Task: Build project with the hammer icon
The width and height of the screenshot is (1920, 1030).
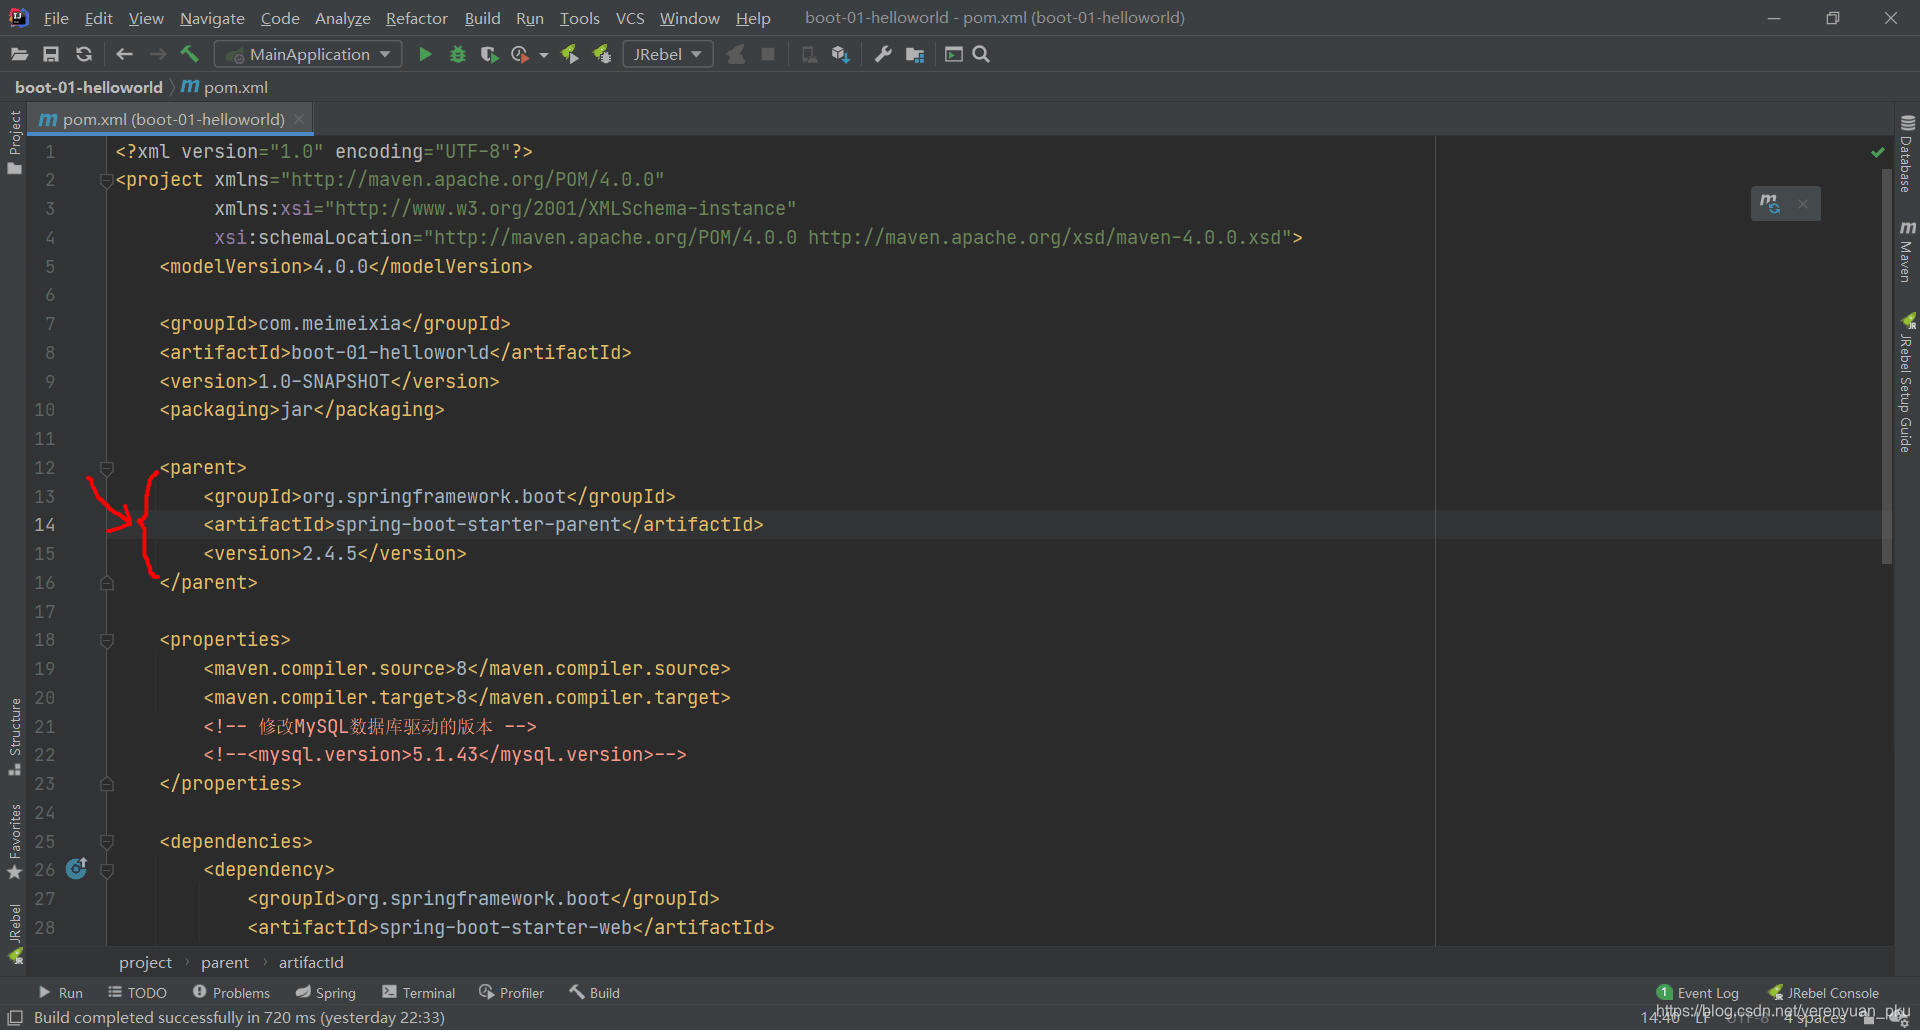Action: coord(189,54)
